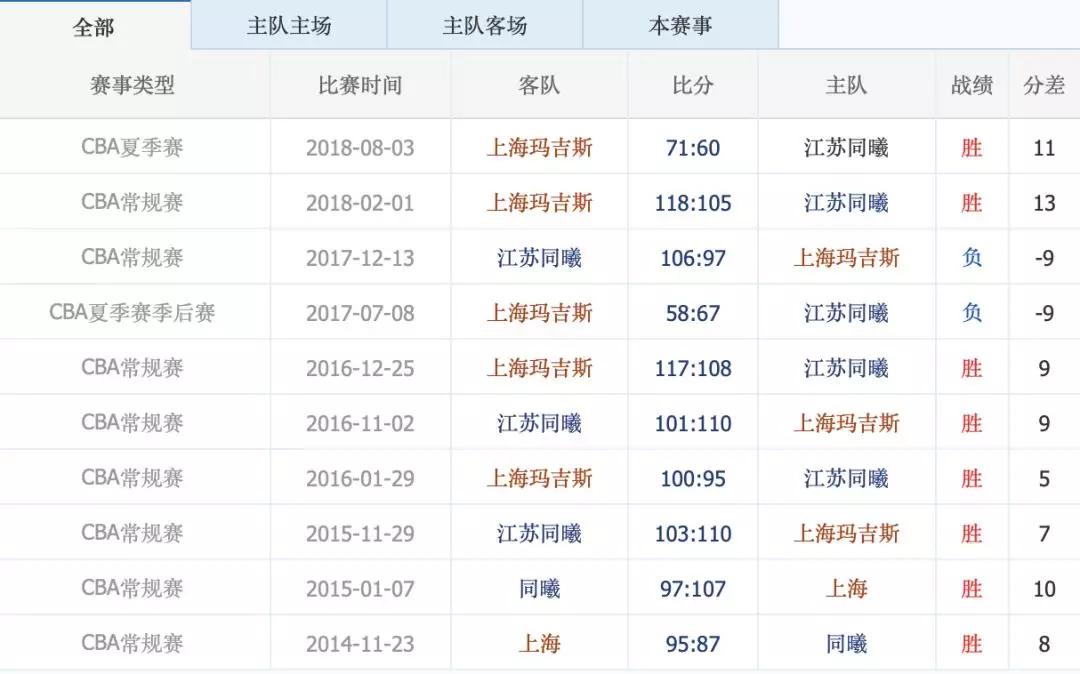Click away team 上海 in 2014-11-23 row
The width and height of the screenshot is (1080, 674).
click(x=539, y=643)
